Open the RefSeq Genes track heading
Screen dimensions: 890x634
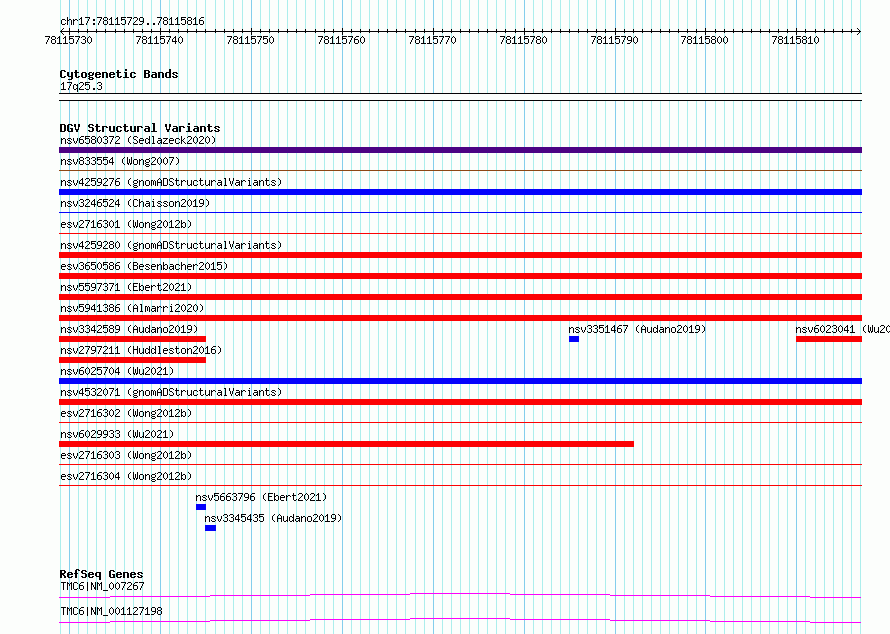(101, 574)
